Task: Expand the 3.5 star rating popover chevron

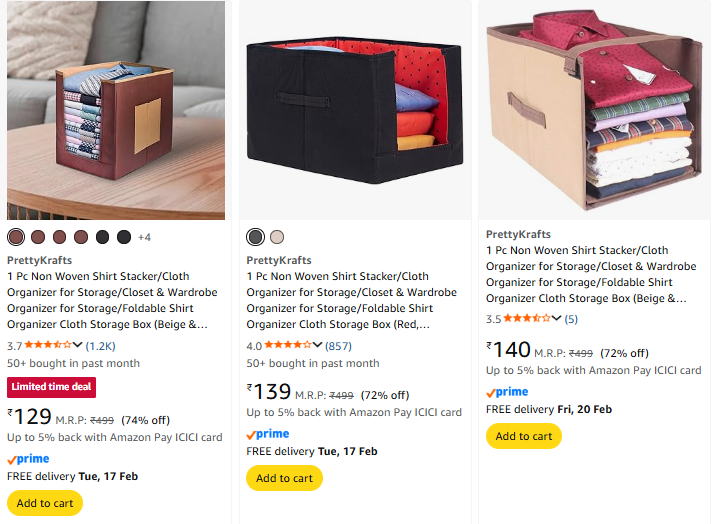Action: tap(558, 319)
